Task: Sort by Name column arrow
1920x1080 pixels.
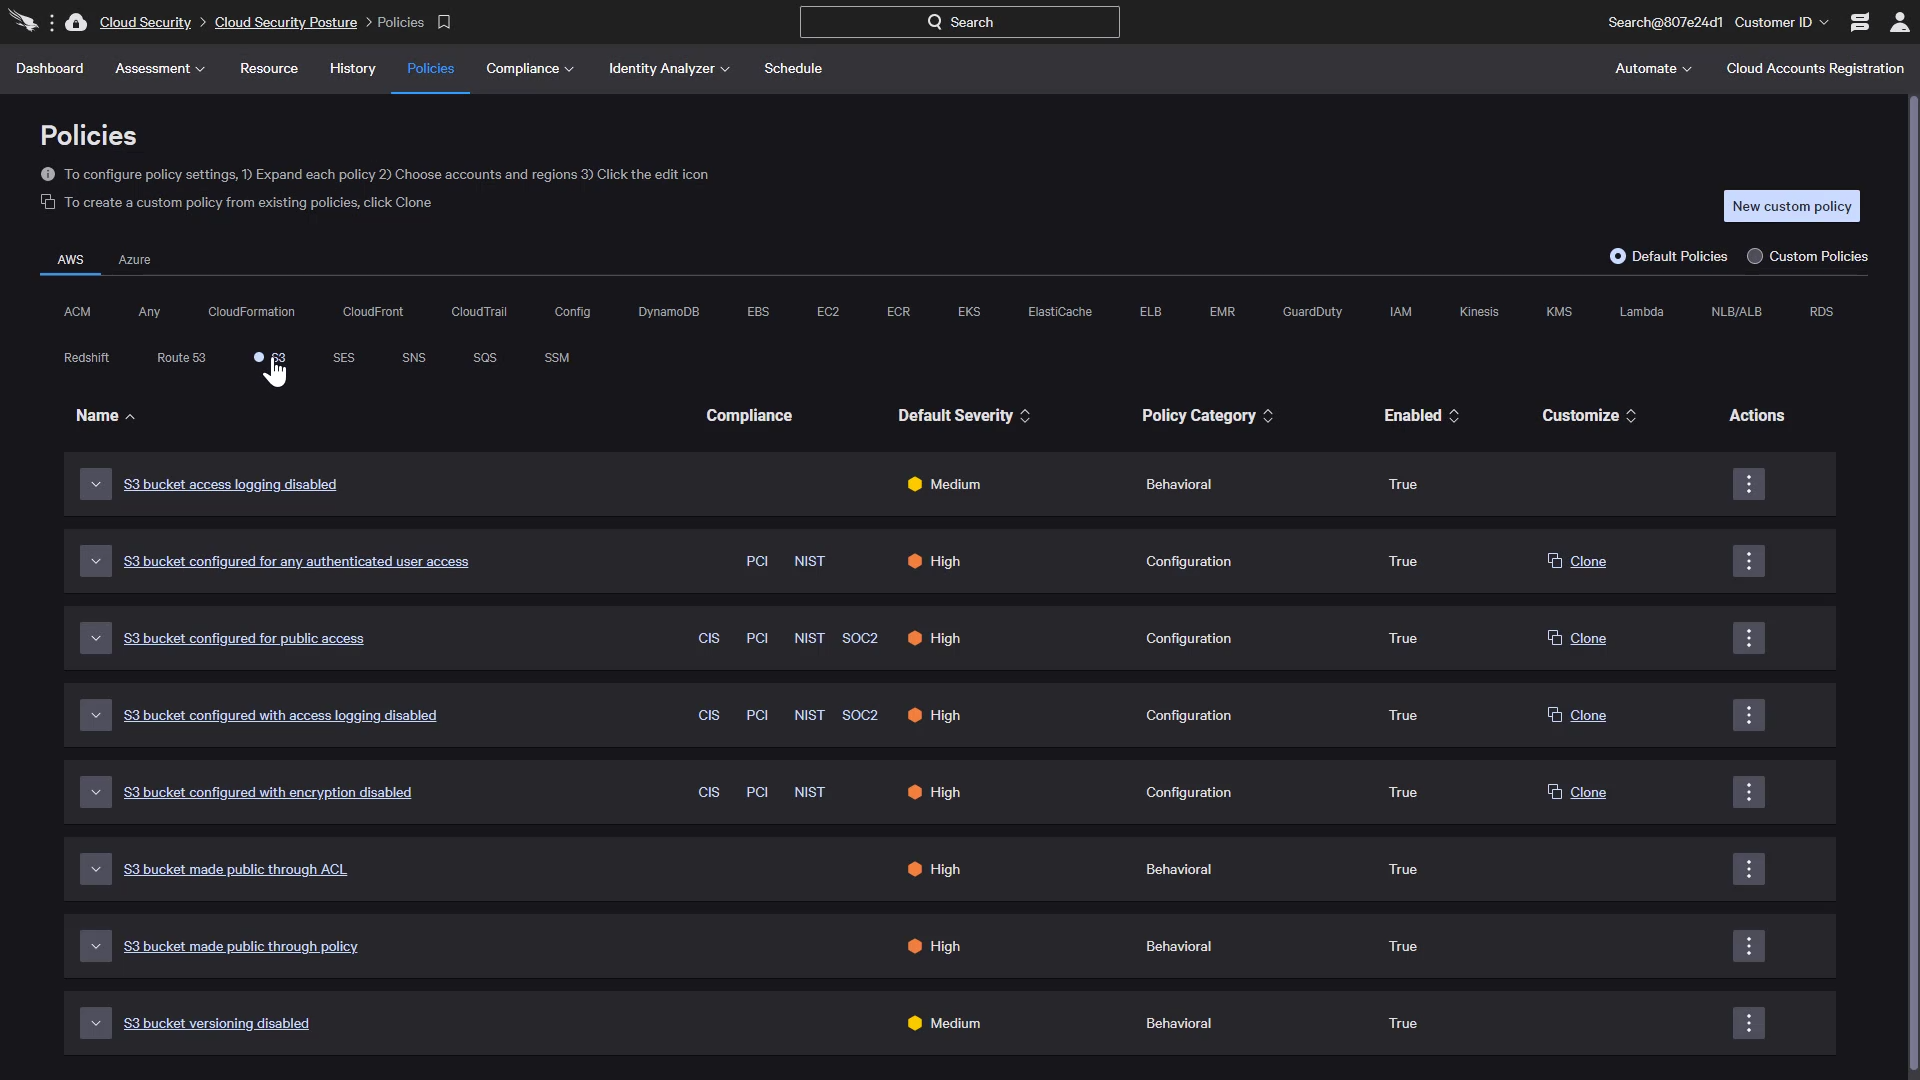Action: point(130,416)
